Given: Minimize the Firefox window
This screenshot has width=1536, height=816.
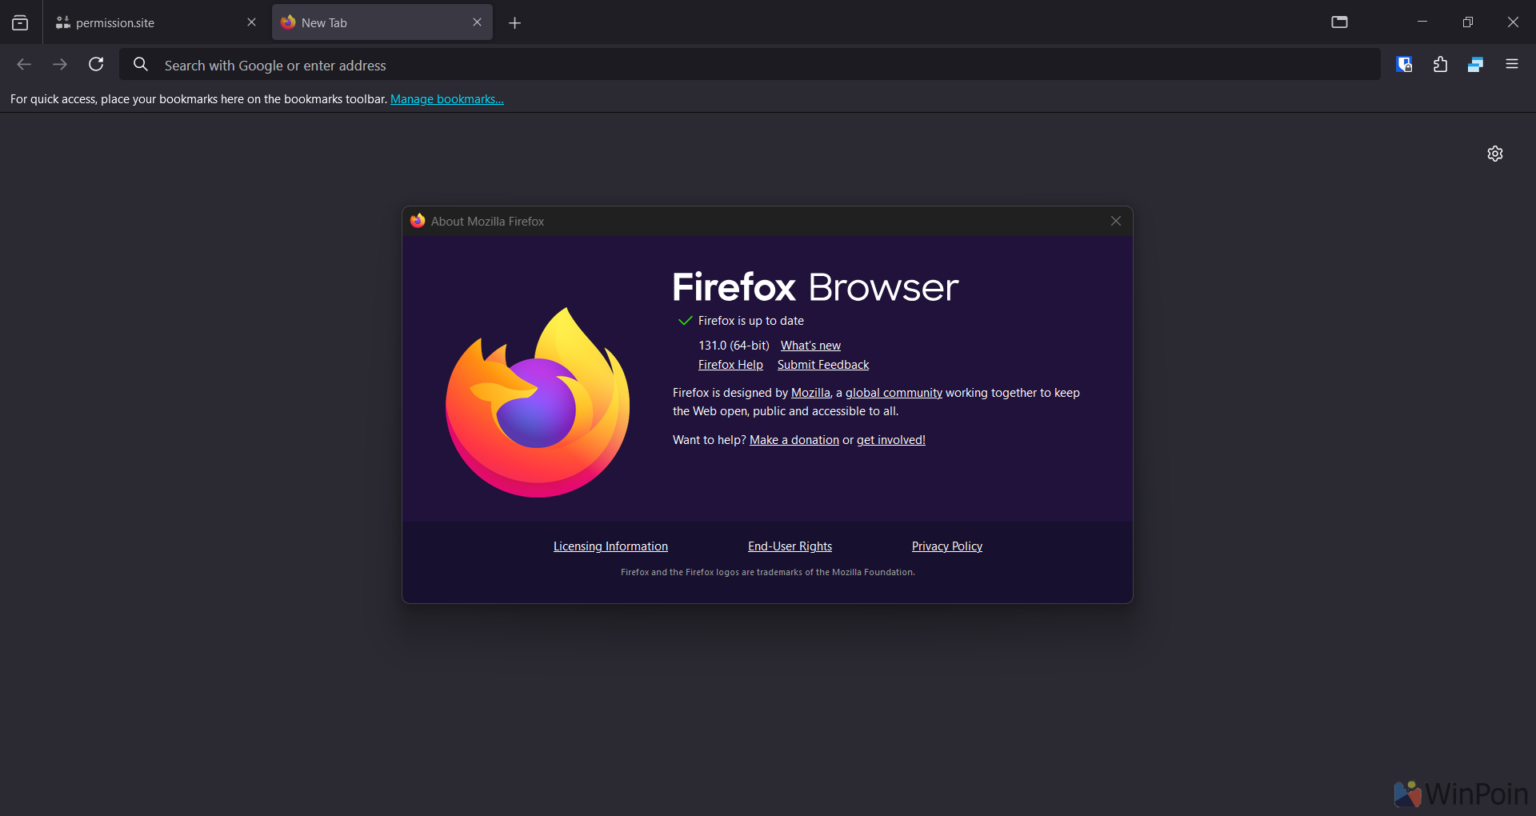Looking at the screenshot, I should tap(1422, 22).
